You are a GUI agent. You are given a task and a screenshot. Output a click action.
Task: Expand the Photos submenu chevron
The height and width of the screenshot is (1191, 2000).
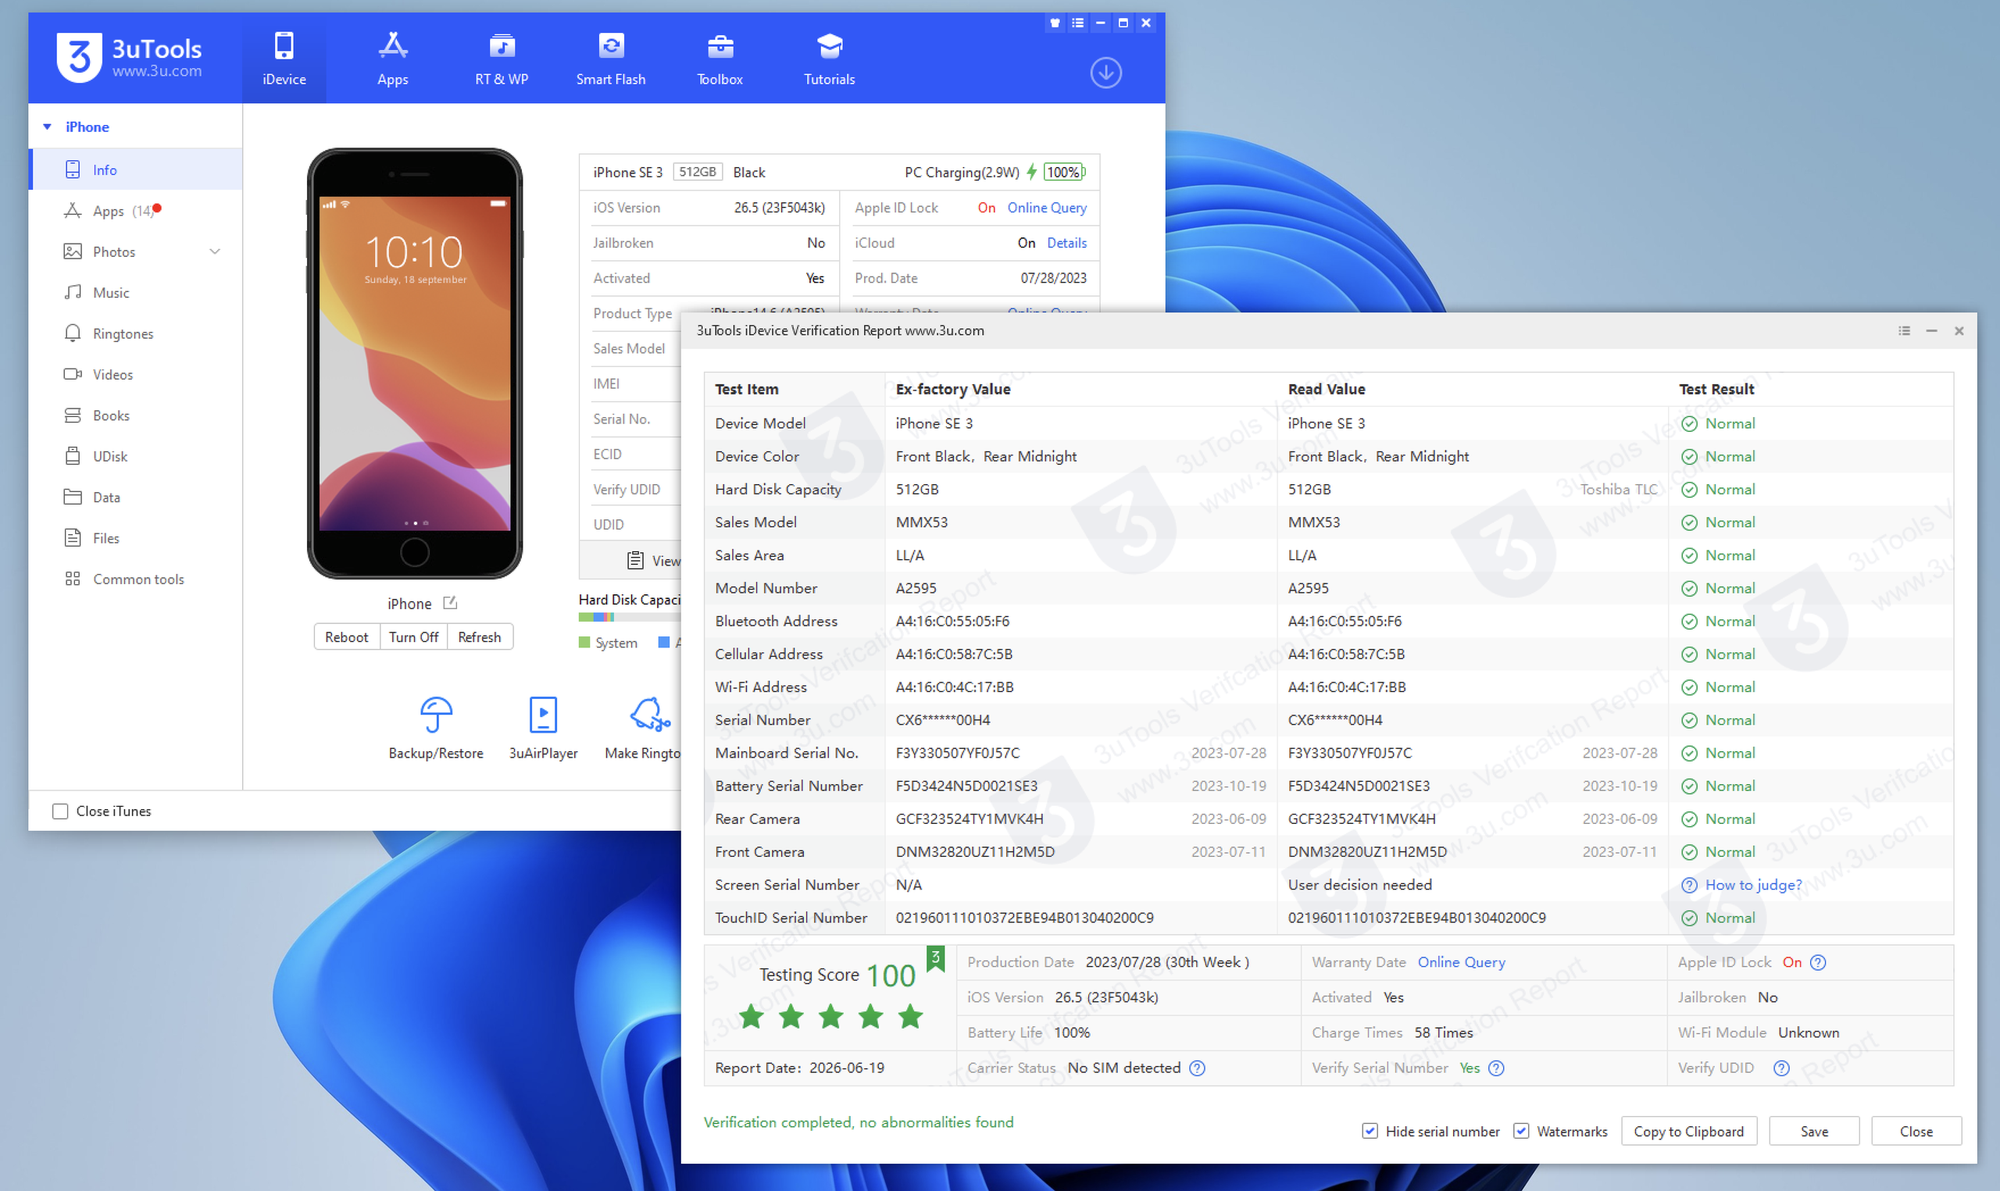coord(215,252)
